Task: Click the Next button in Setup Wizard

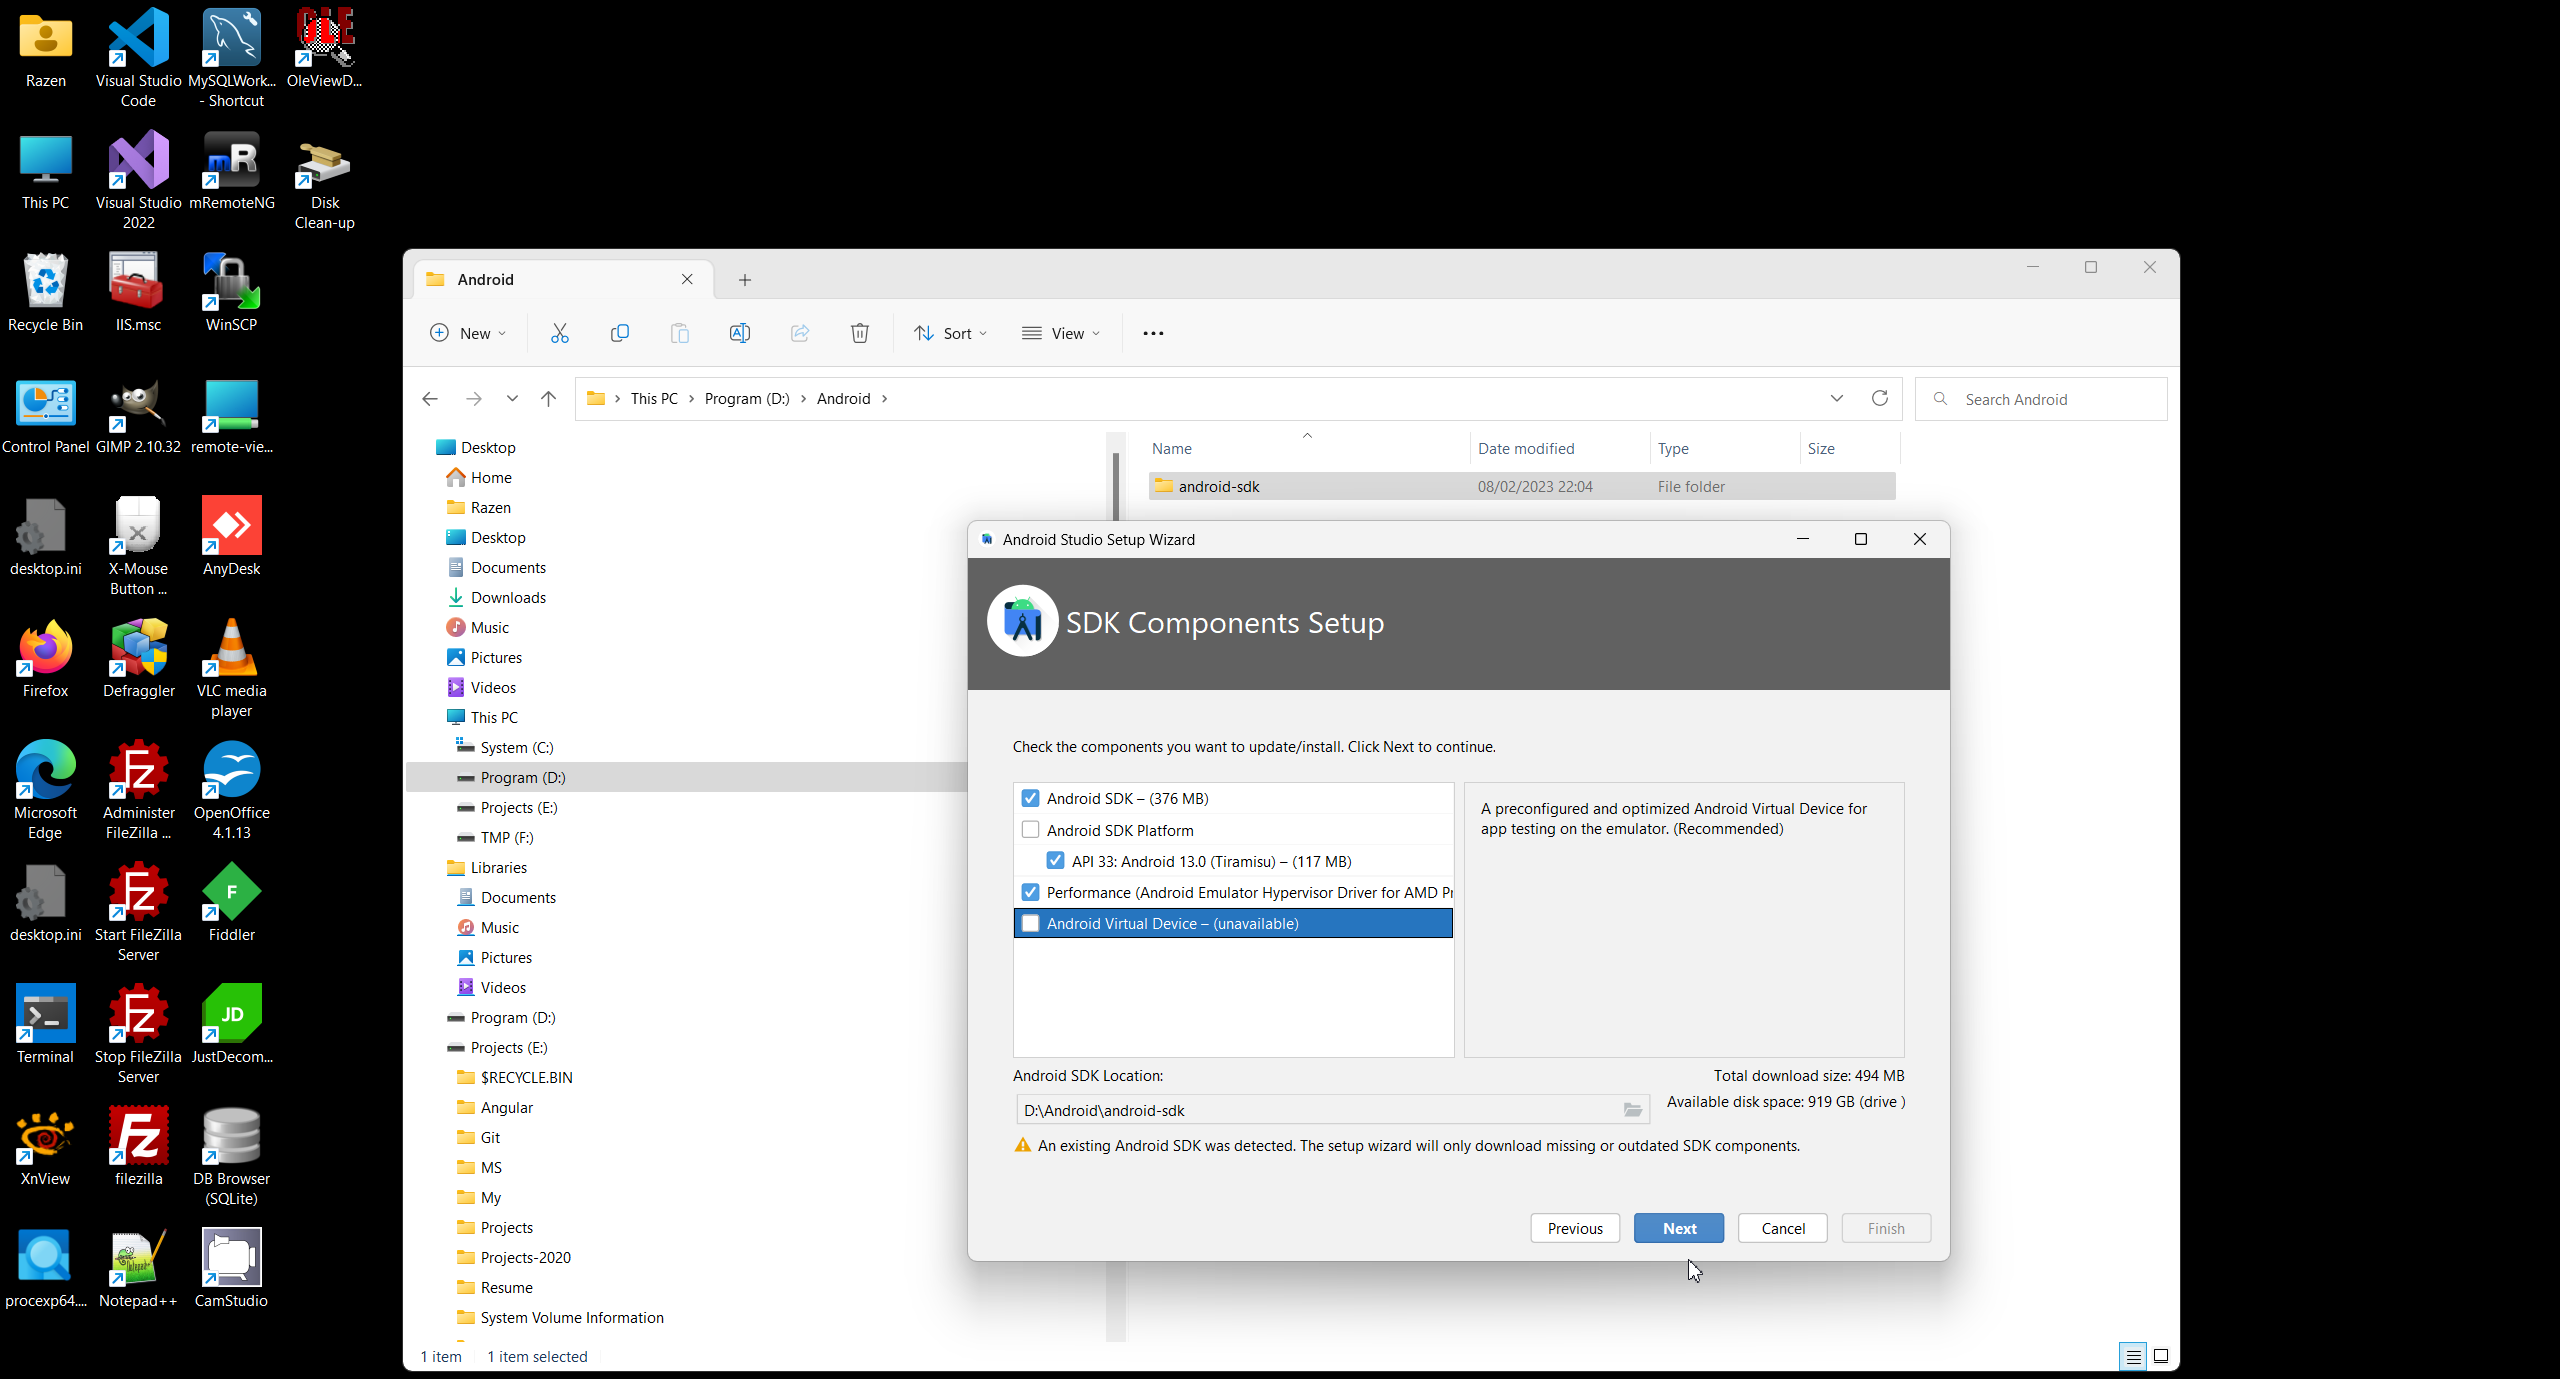Action: 1679,1228
